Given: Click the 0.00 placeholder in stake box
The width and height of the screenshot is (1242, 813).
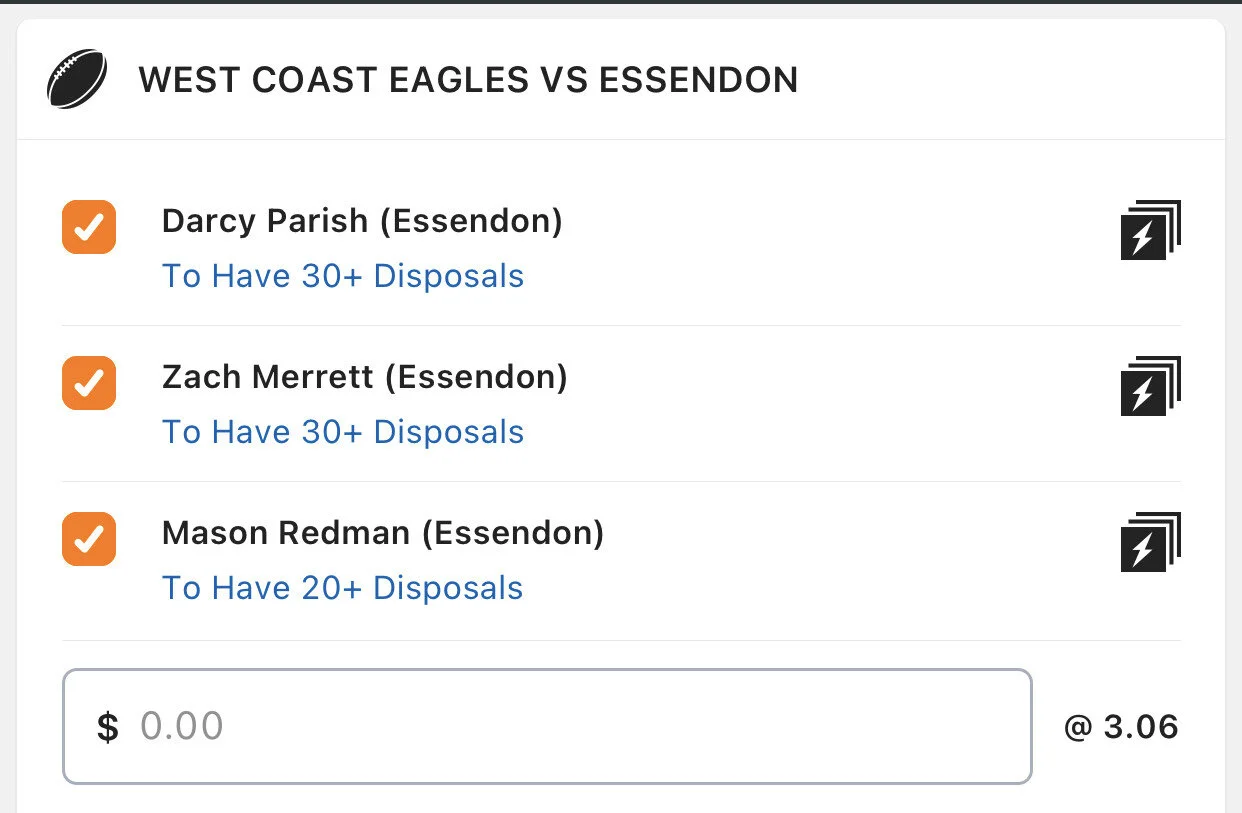Looking at the screenshot, I should tap(181, 726).
